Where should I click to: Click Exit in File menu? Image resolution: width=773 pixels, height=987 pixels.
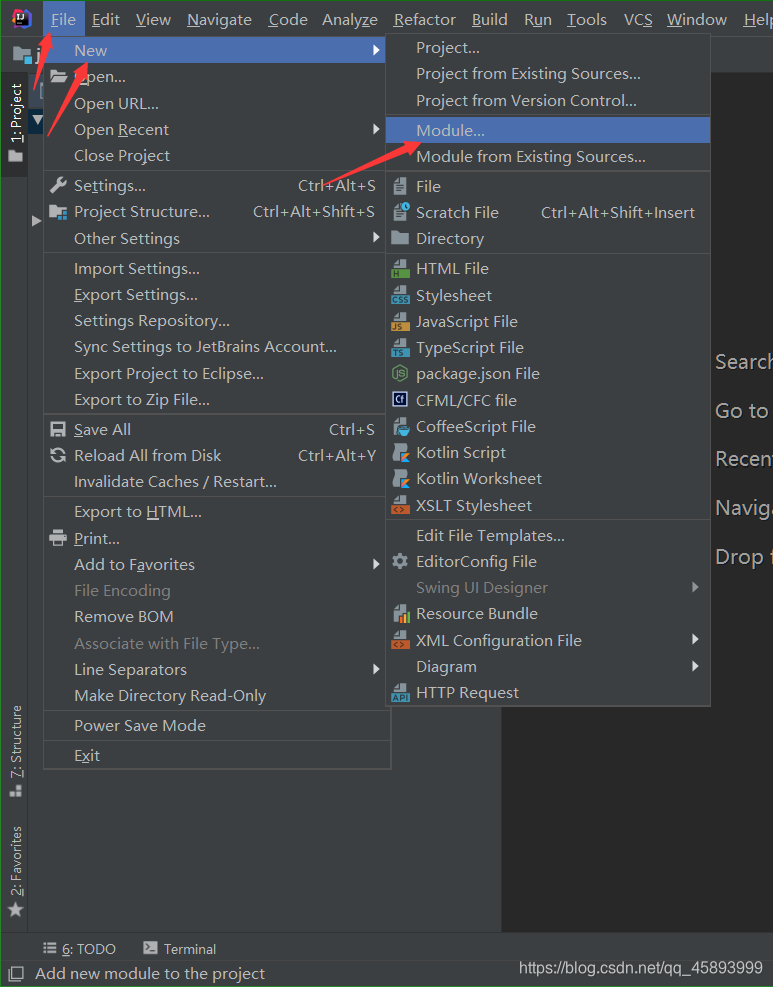[x=215, y=755]
